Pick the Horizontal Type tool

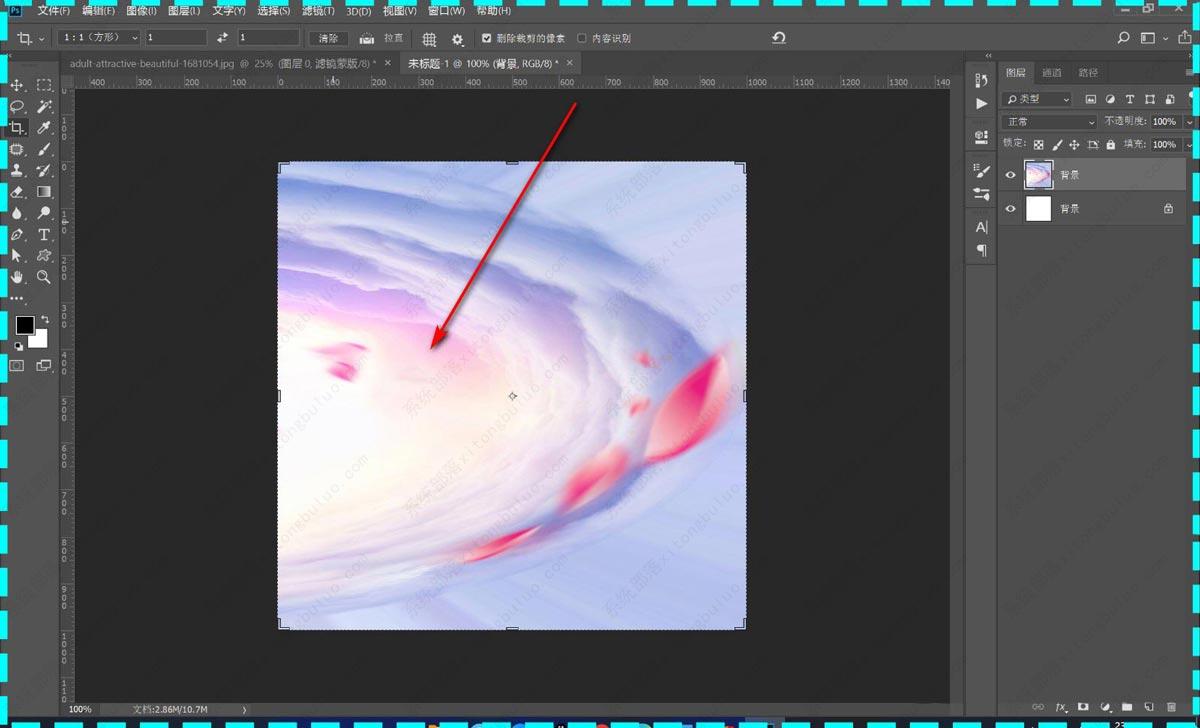(x=44, y=235)
